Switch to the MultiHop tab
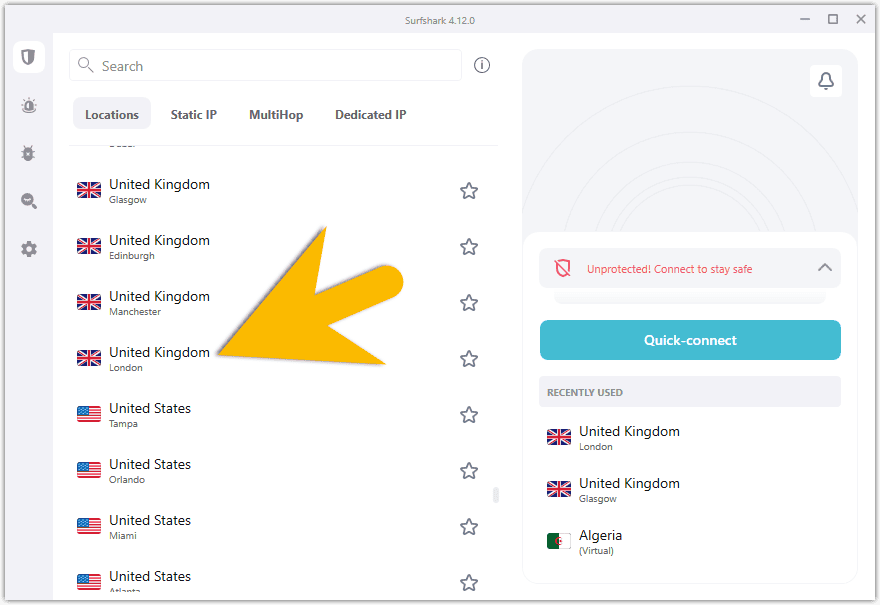This screenshot has height=605, width=880. (276, 115)
